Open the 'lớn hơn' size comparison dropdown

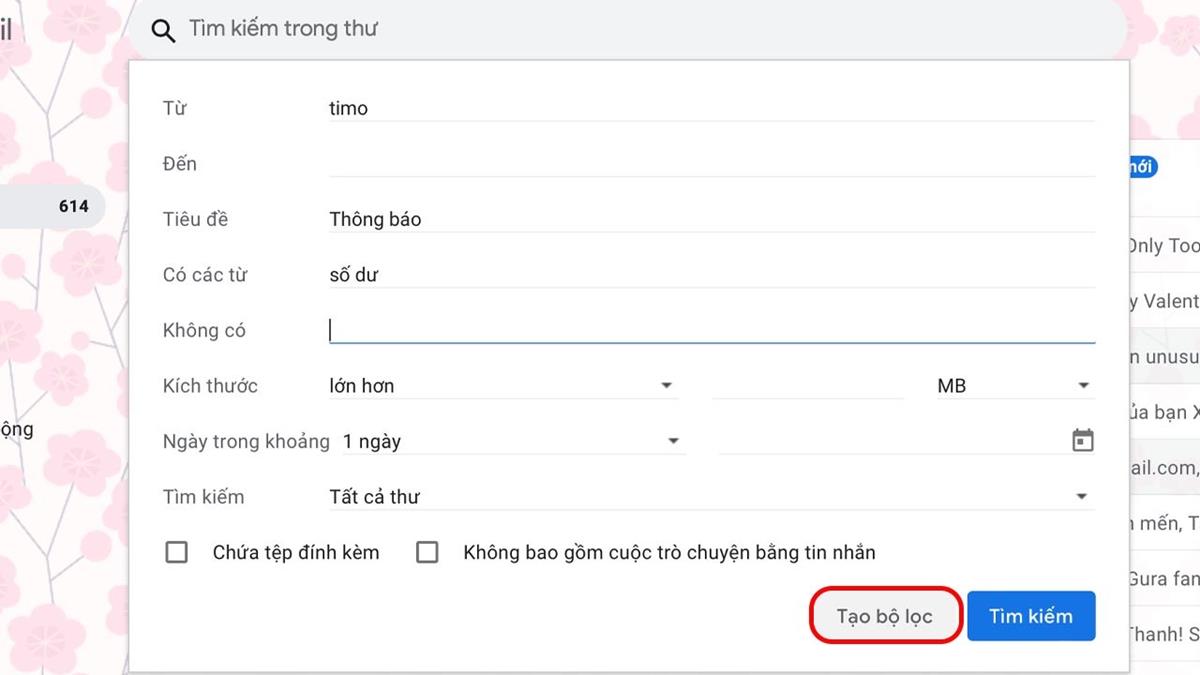point(502,386)
